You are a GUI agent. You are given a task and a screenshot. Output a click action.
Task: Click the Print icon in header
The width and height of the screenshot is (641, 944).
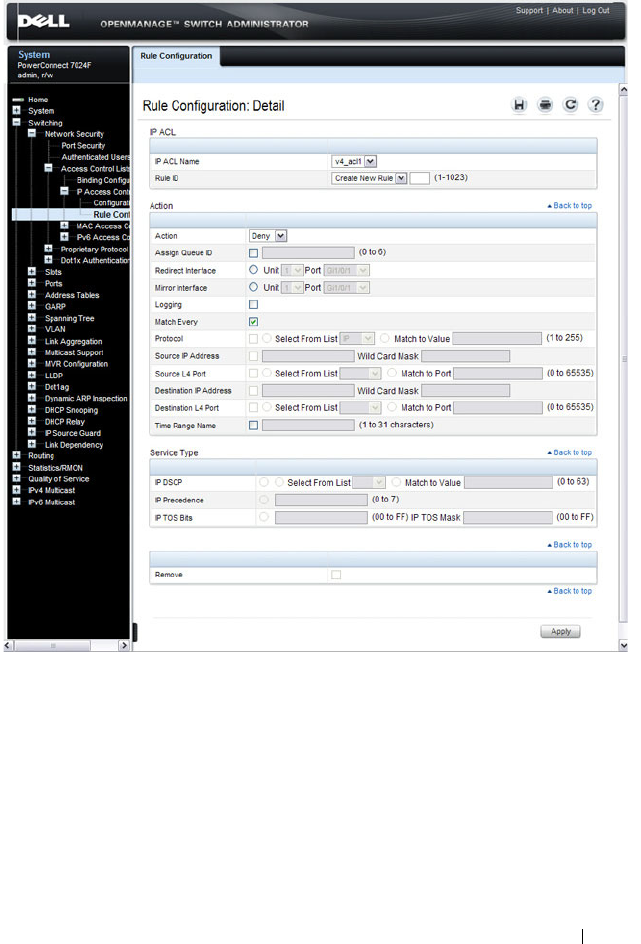point(545,105)
